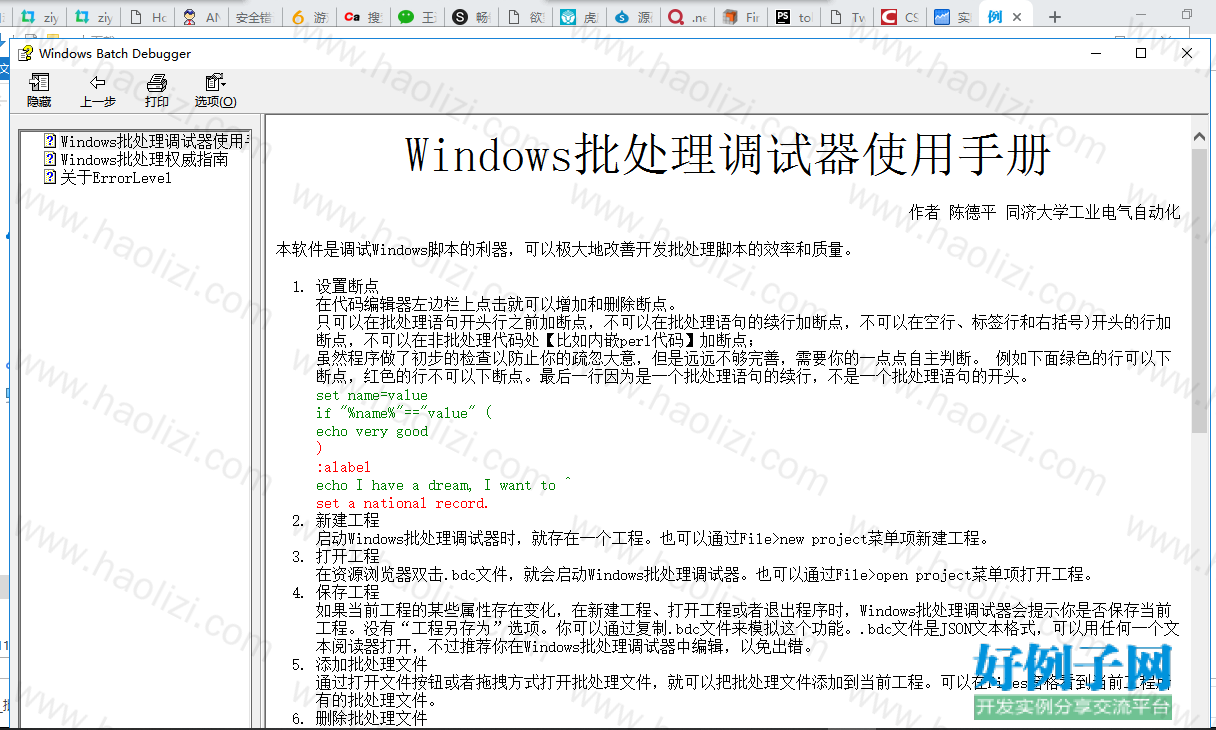Image resolution: width=1216 pixels, height=730 pixels.
Task: Switch to browser tab labeled 游
Action: click(309, 17)
